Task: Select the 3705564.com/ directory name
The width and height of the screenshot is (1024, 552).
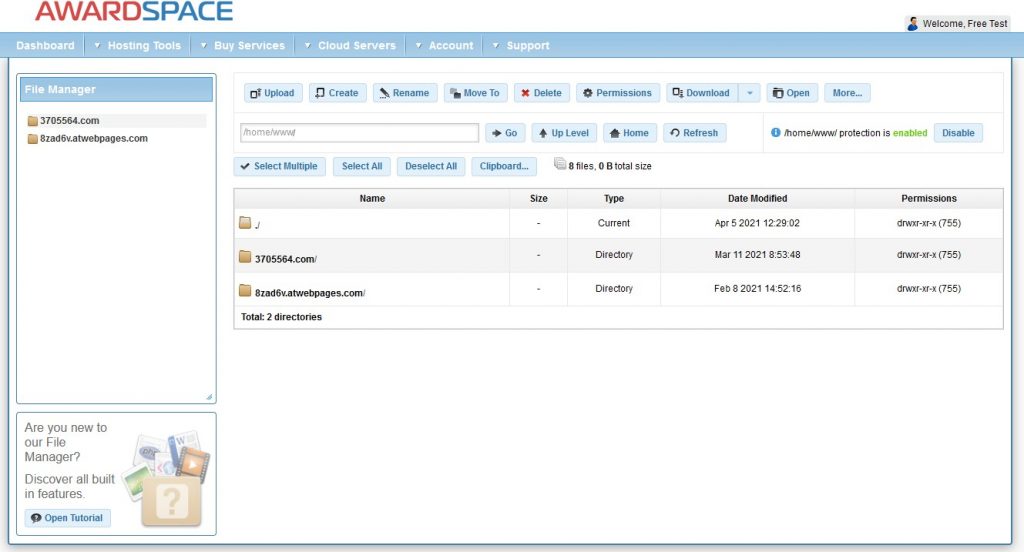Action: pyautogui.click(x=285, y=259)
